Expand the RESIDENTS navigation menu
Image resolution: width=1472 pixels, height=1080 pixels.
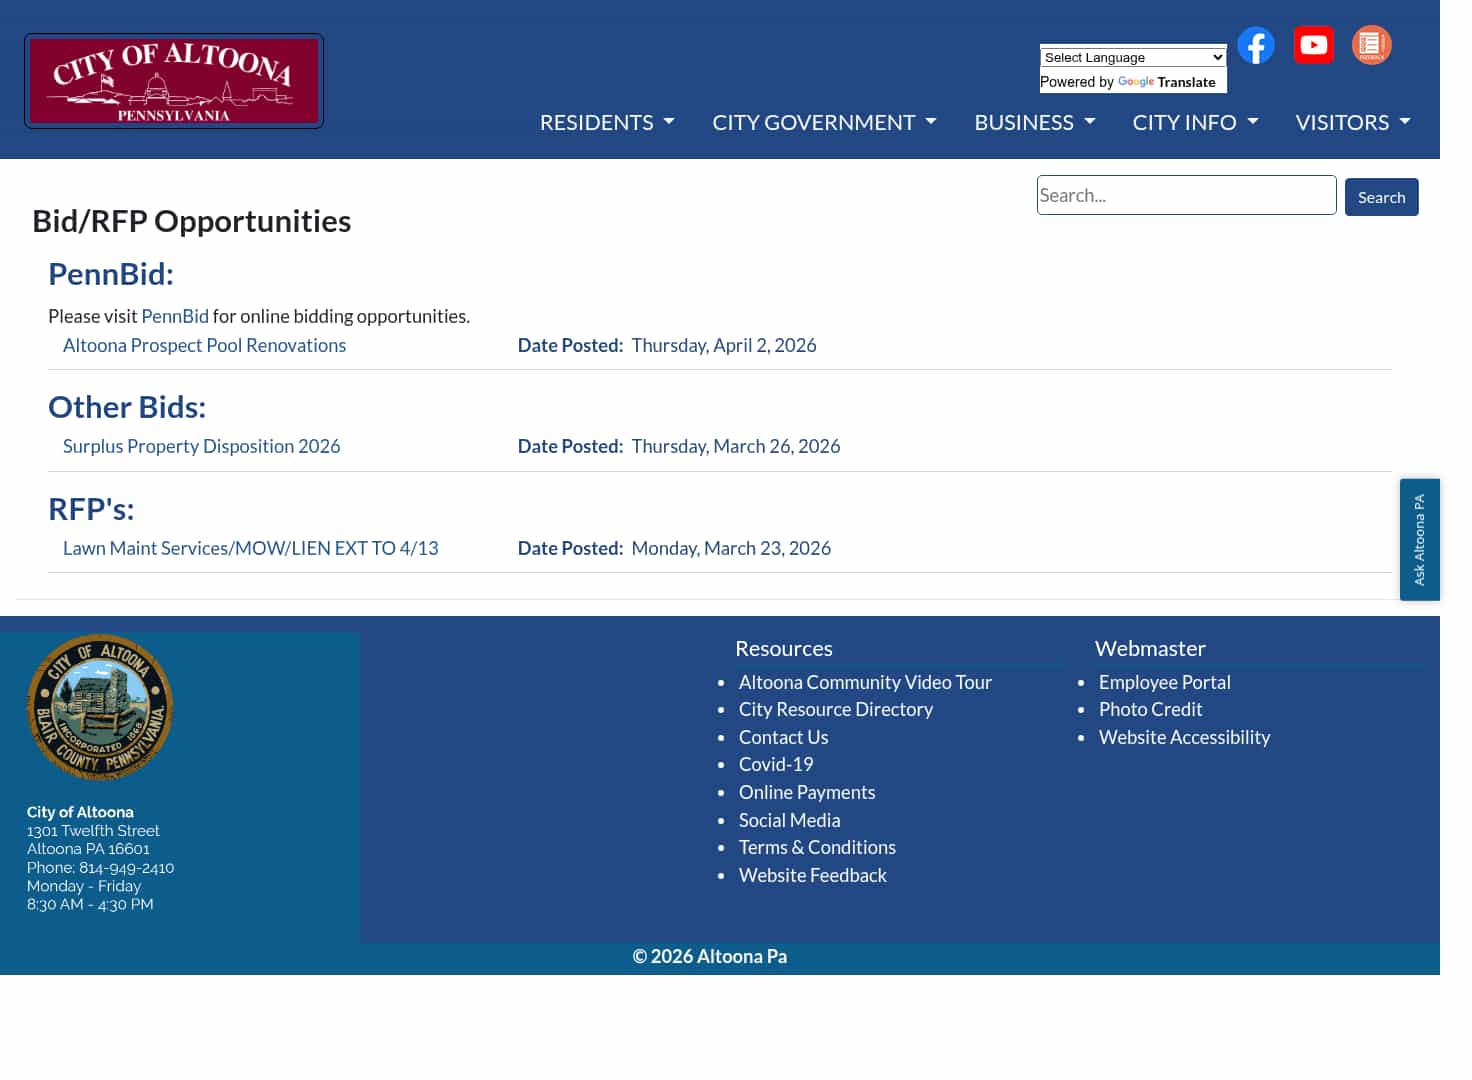click(606, 122)
